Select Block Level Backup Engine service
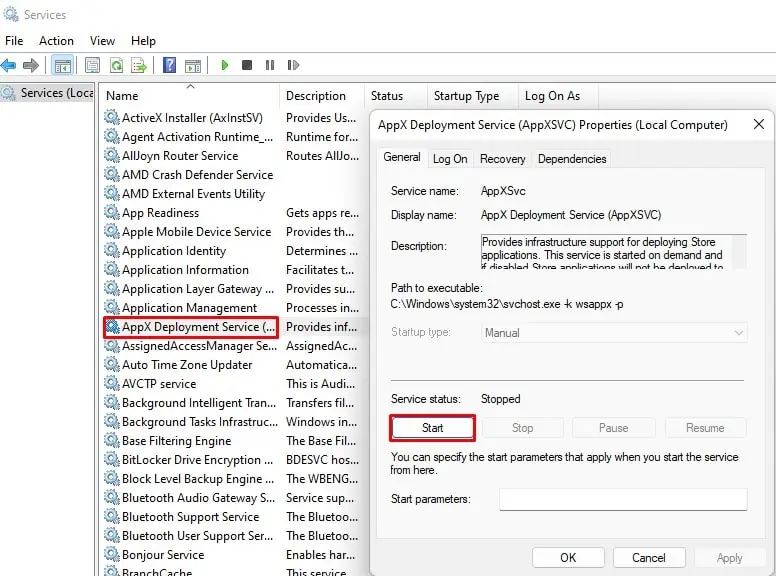This screenshot has height=576, width=776. point(197,479)
